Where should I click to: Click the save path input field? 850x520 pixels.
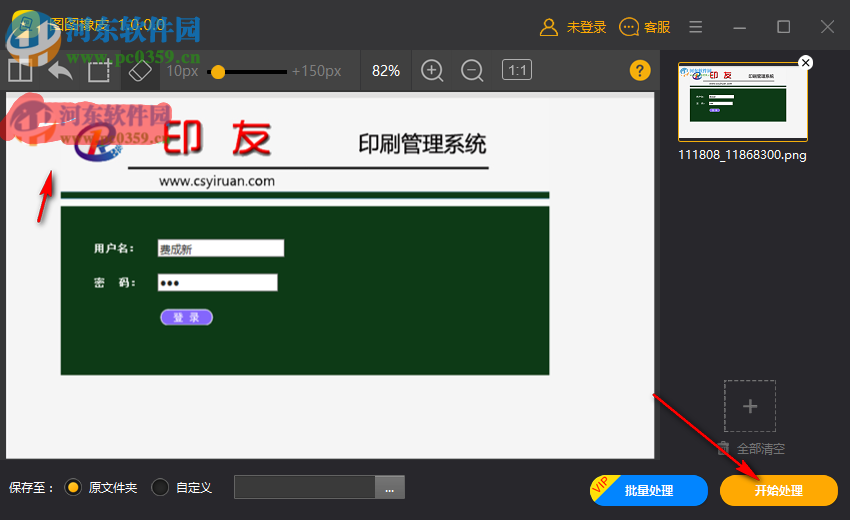coord(305,487)
